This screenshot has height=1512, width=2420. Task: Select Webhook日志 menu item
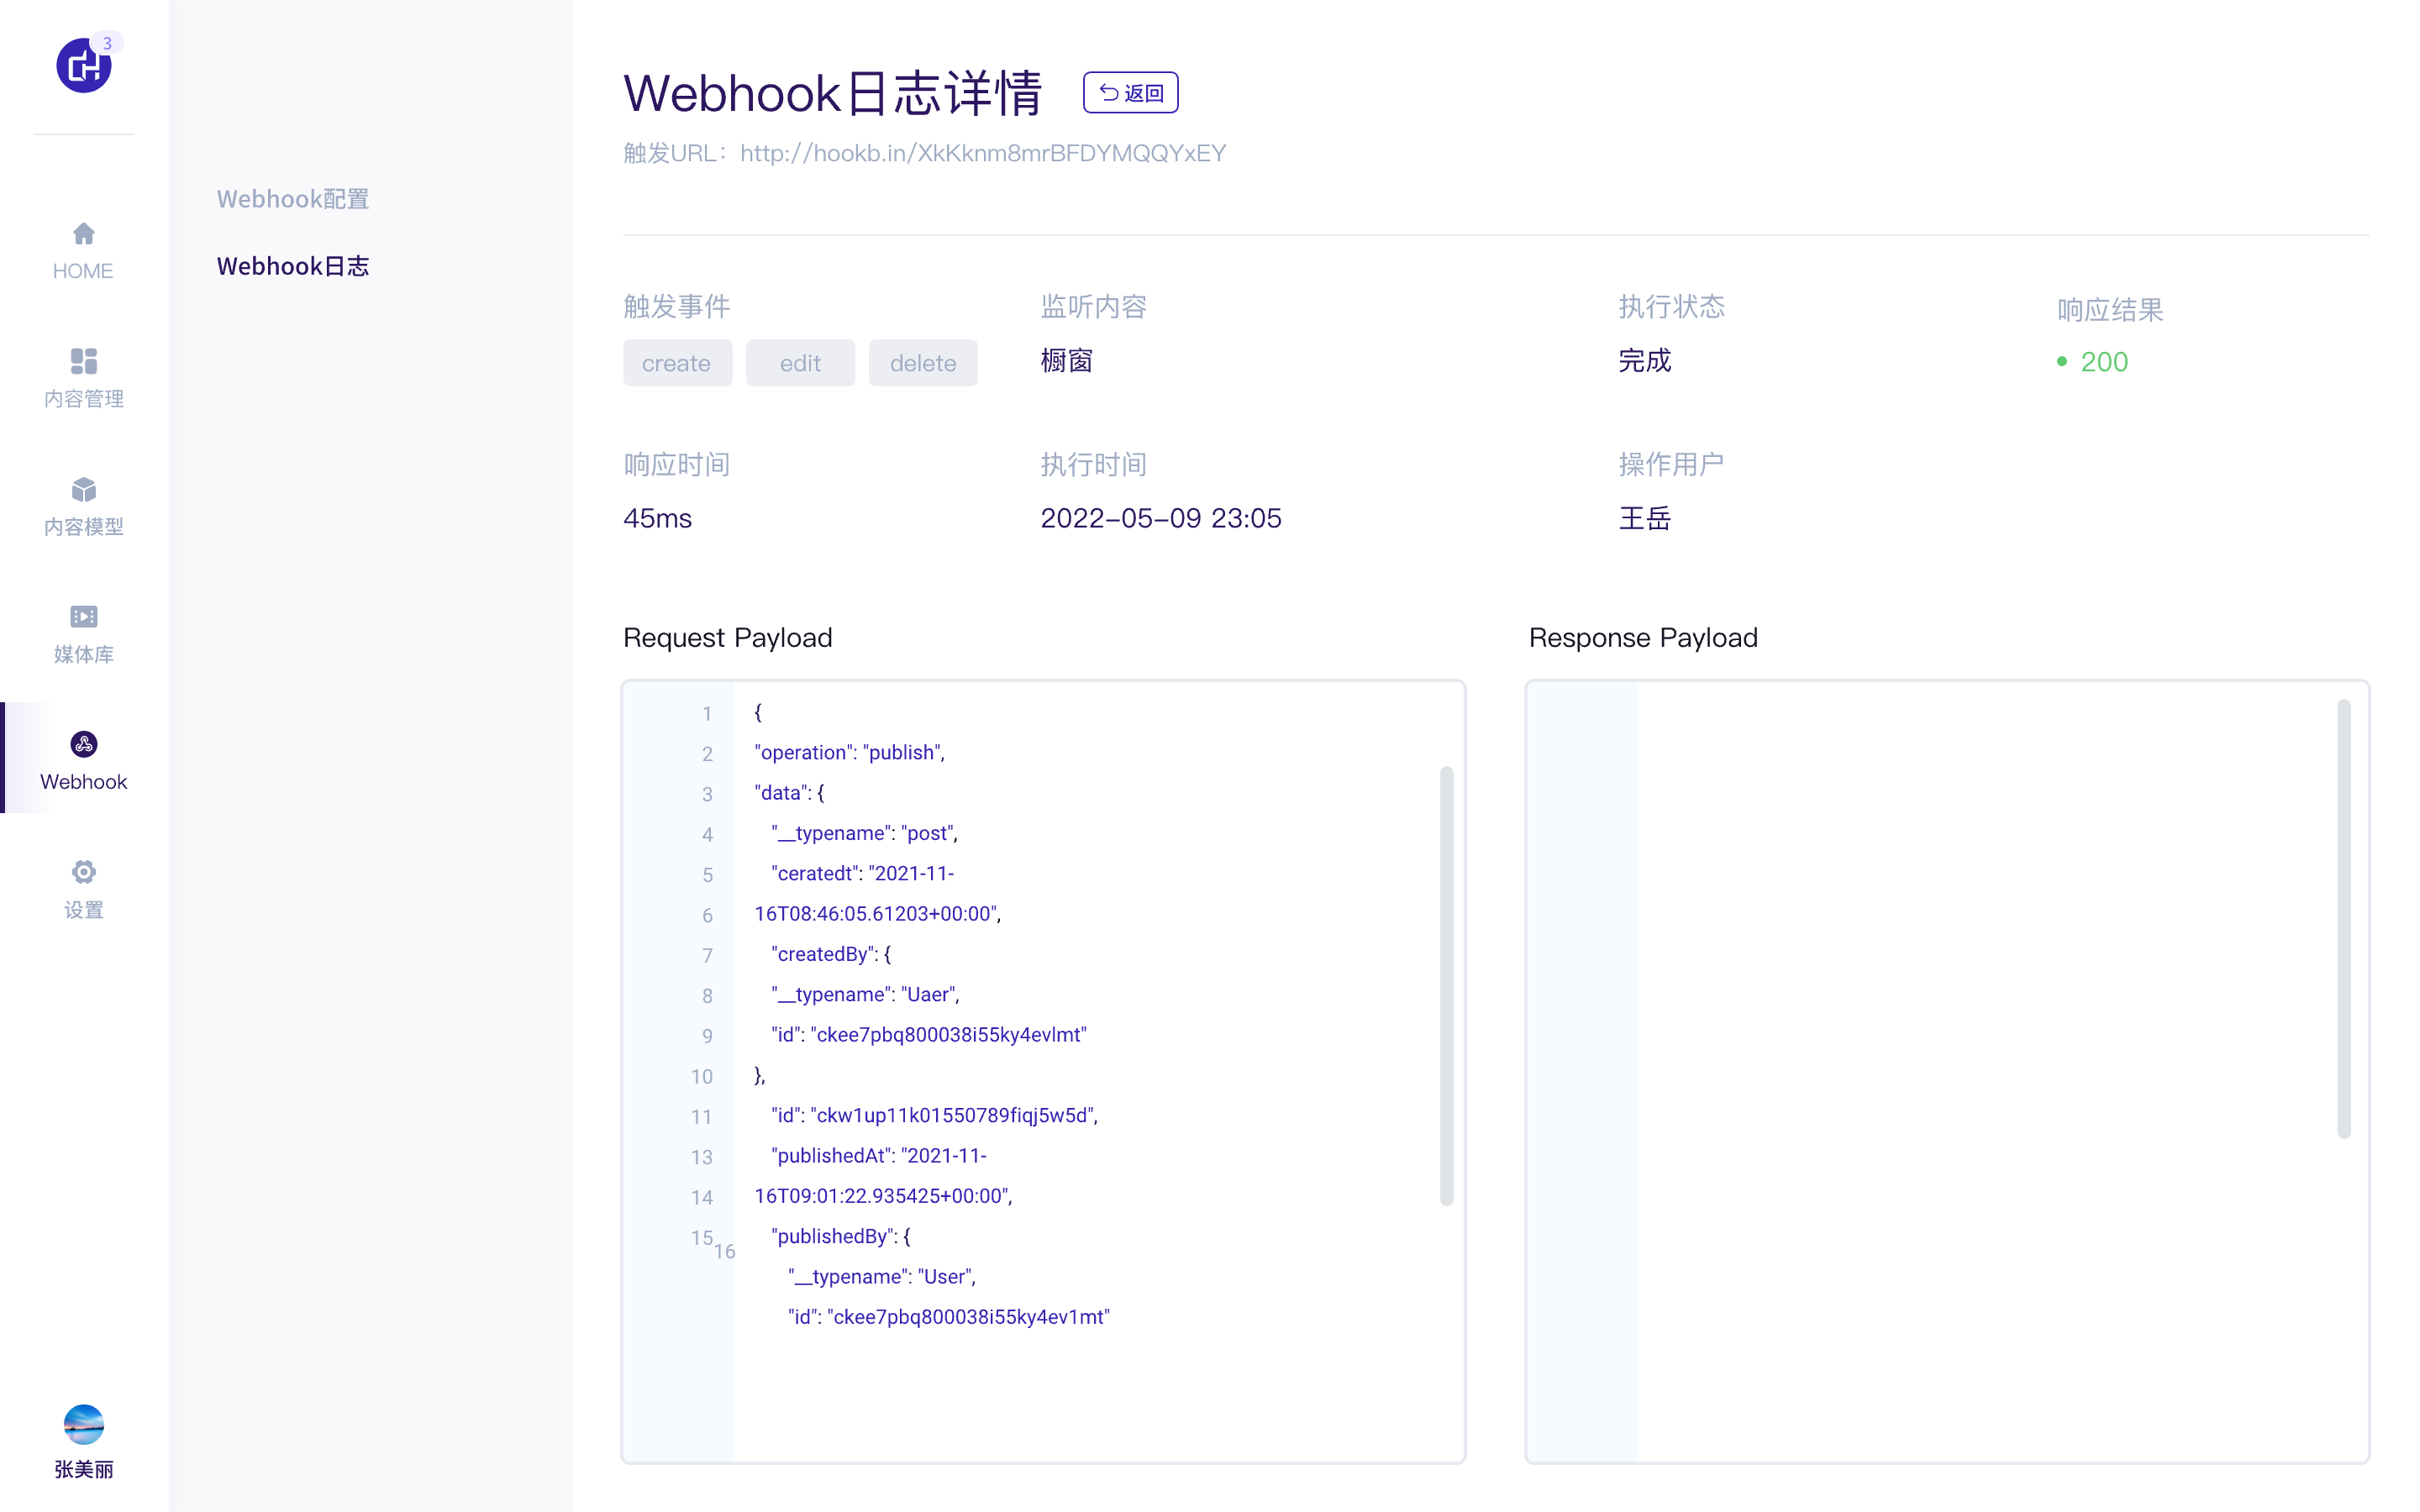[293, 266]
